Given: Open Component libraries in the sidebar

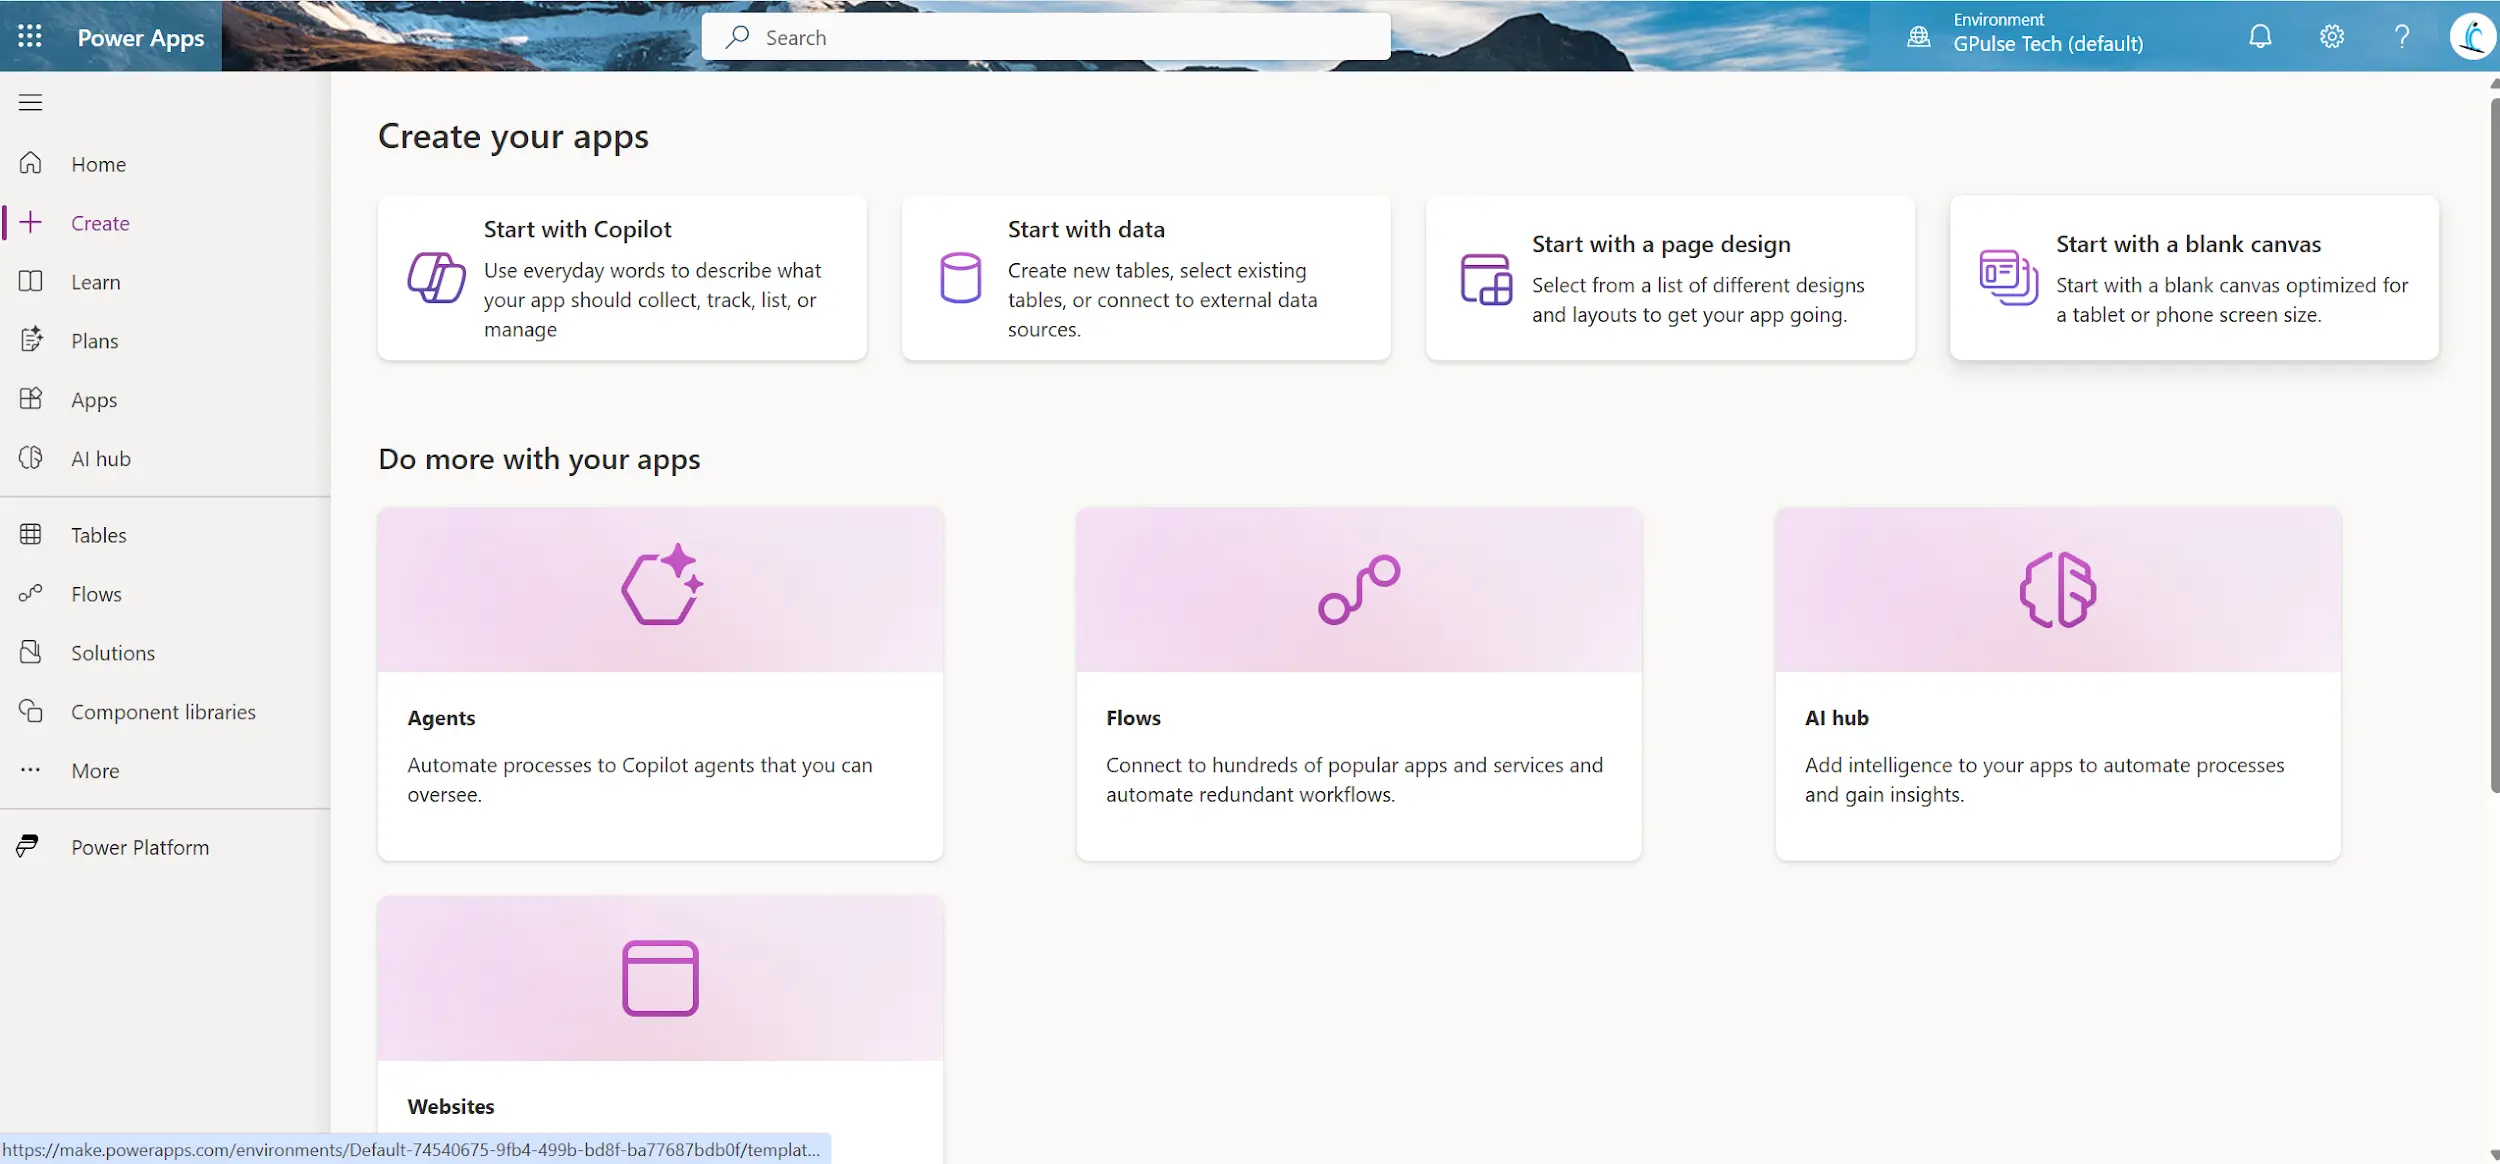Looking at the screenshot, I should point(163,711).
